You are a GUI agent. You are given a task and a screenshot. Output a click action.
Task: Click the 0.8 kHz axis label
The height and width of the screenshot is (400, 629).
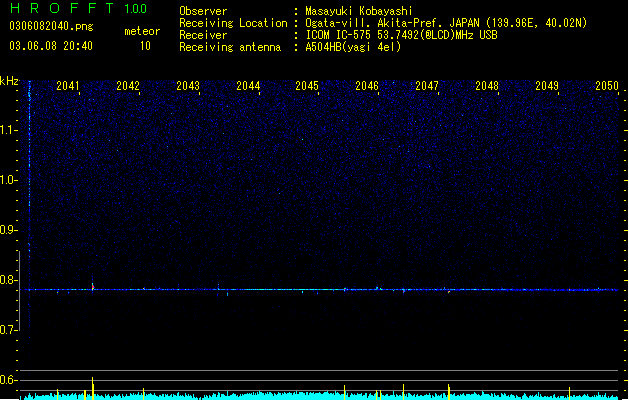coord(9,280)
